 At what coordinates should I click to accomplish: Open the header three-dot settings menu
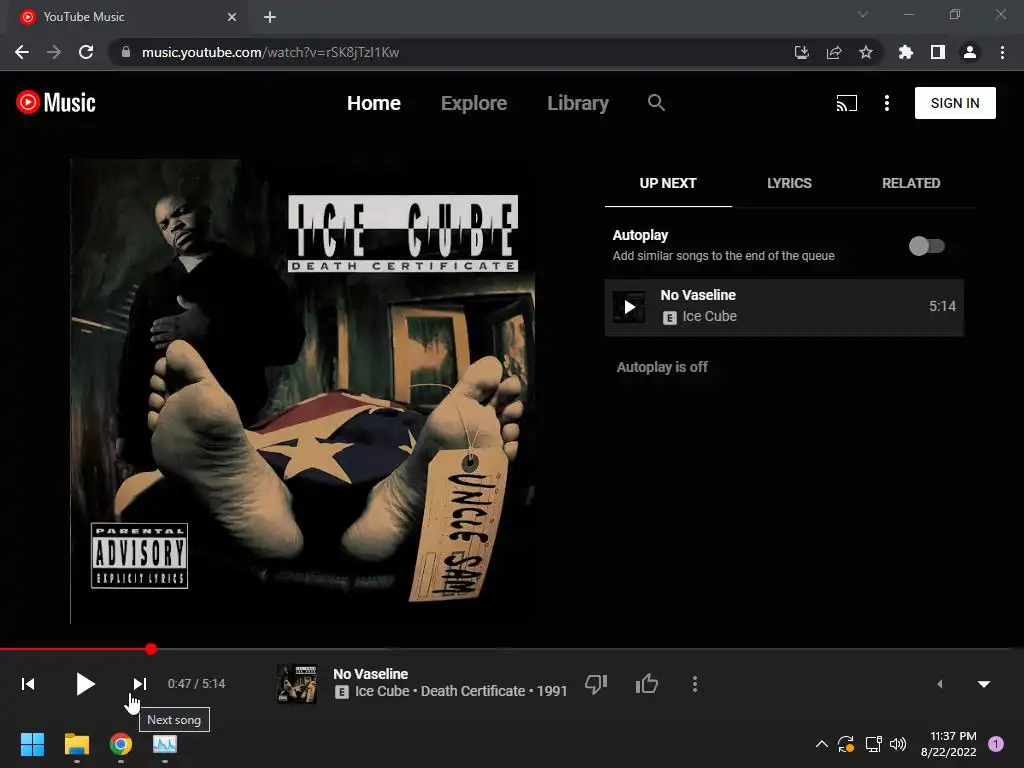(886, 103)
